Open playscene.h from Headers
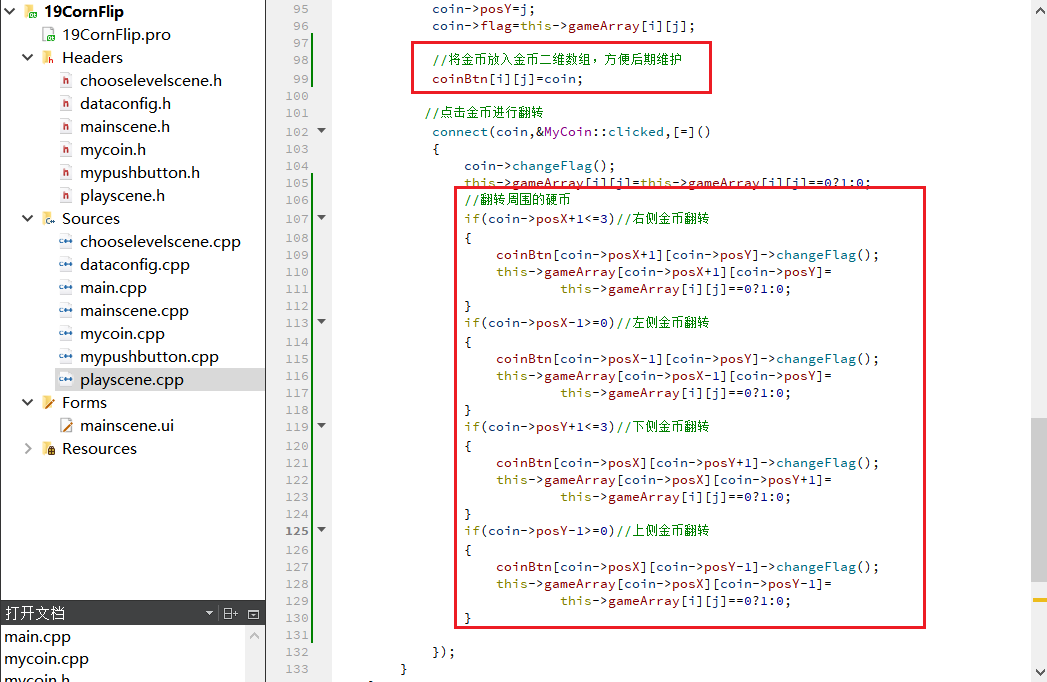The height and width of the screenshot is (682, 1047). [122, 196]
